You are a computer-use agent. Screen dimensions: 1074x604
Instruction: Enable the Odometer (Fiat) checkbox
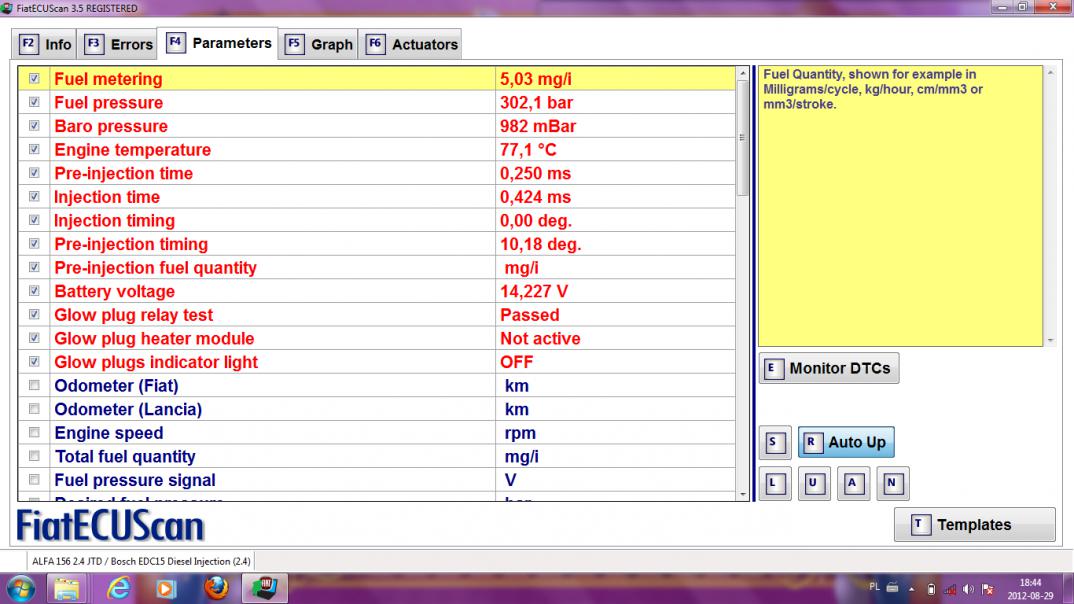tap(34, 386)
